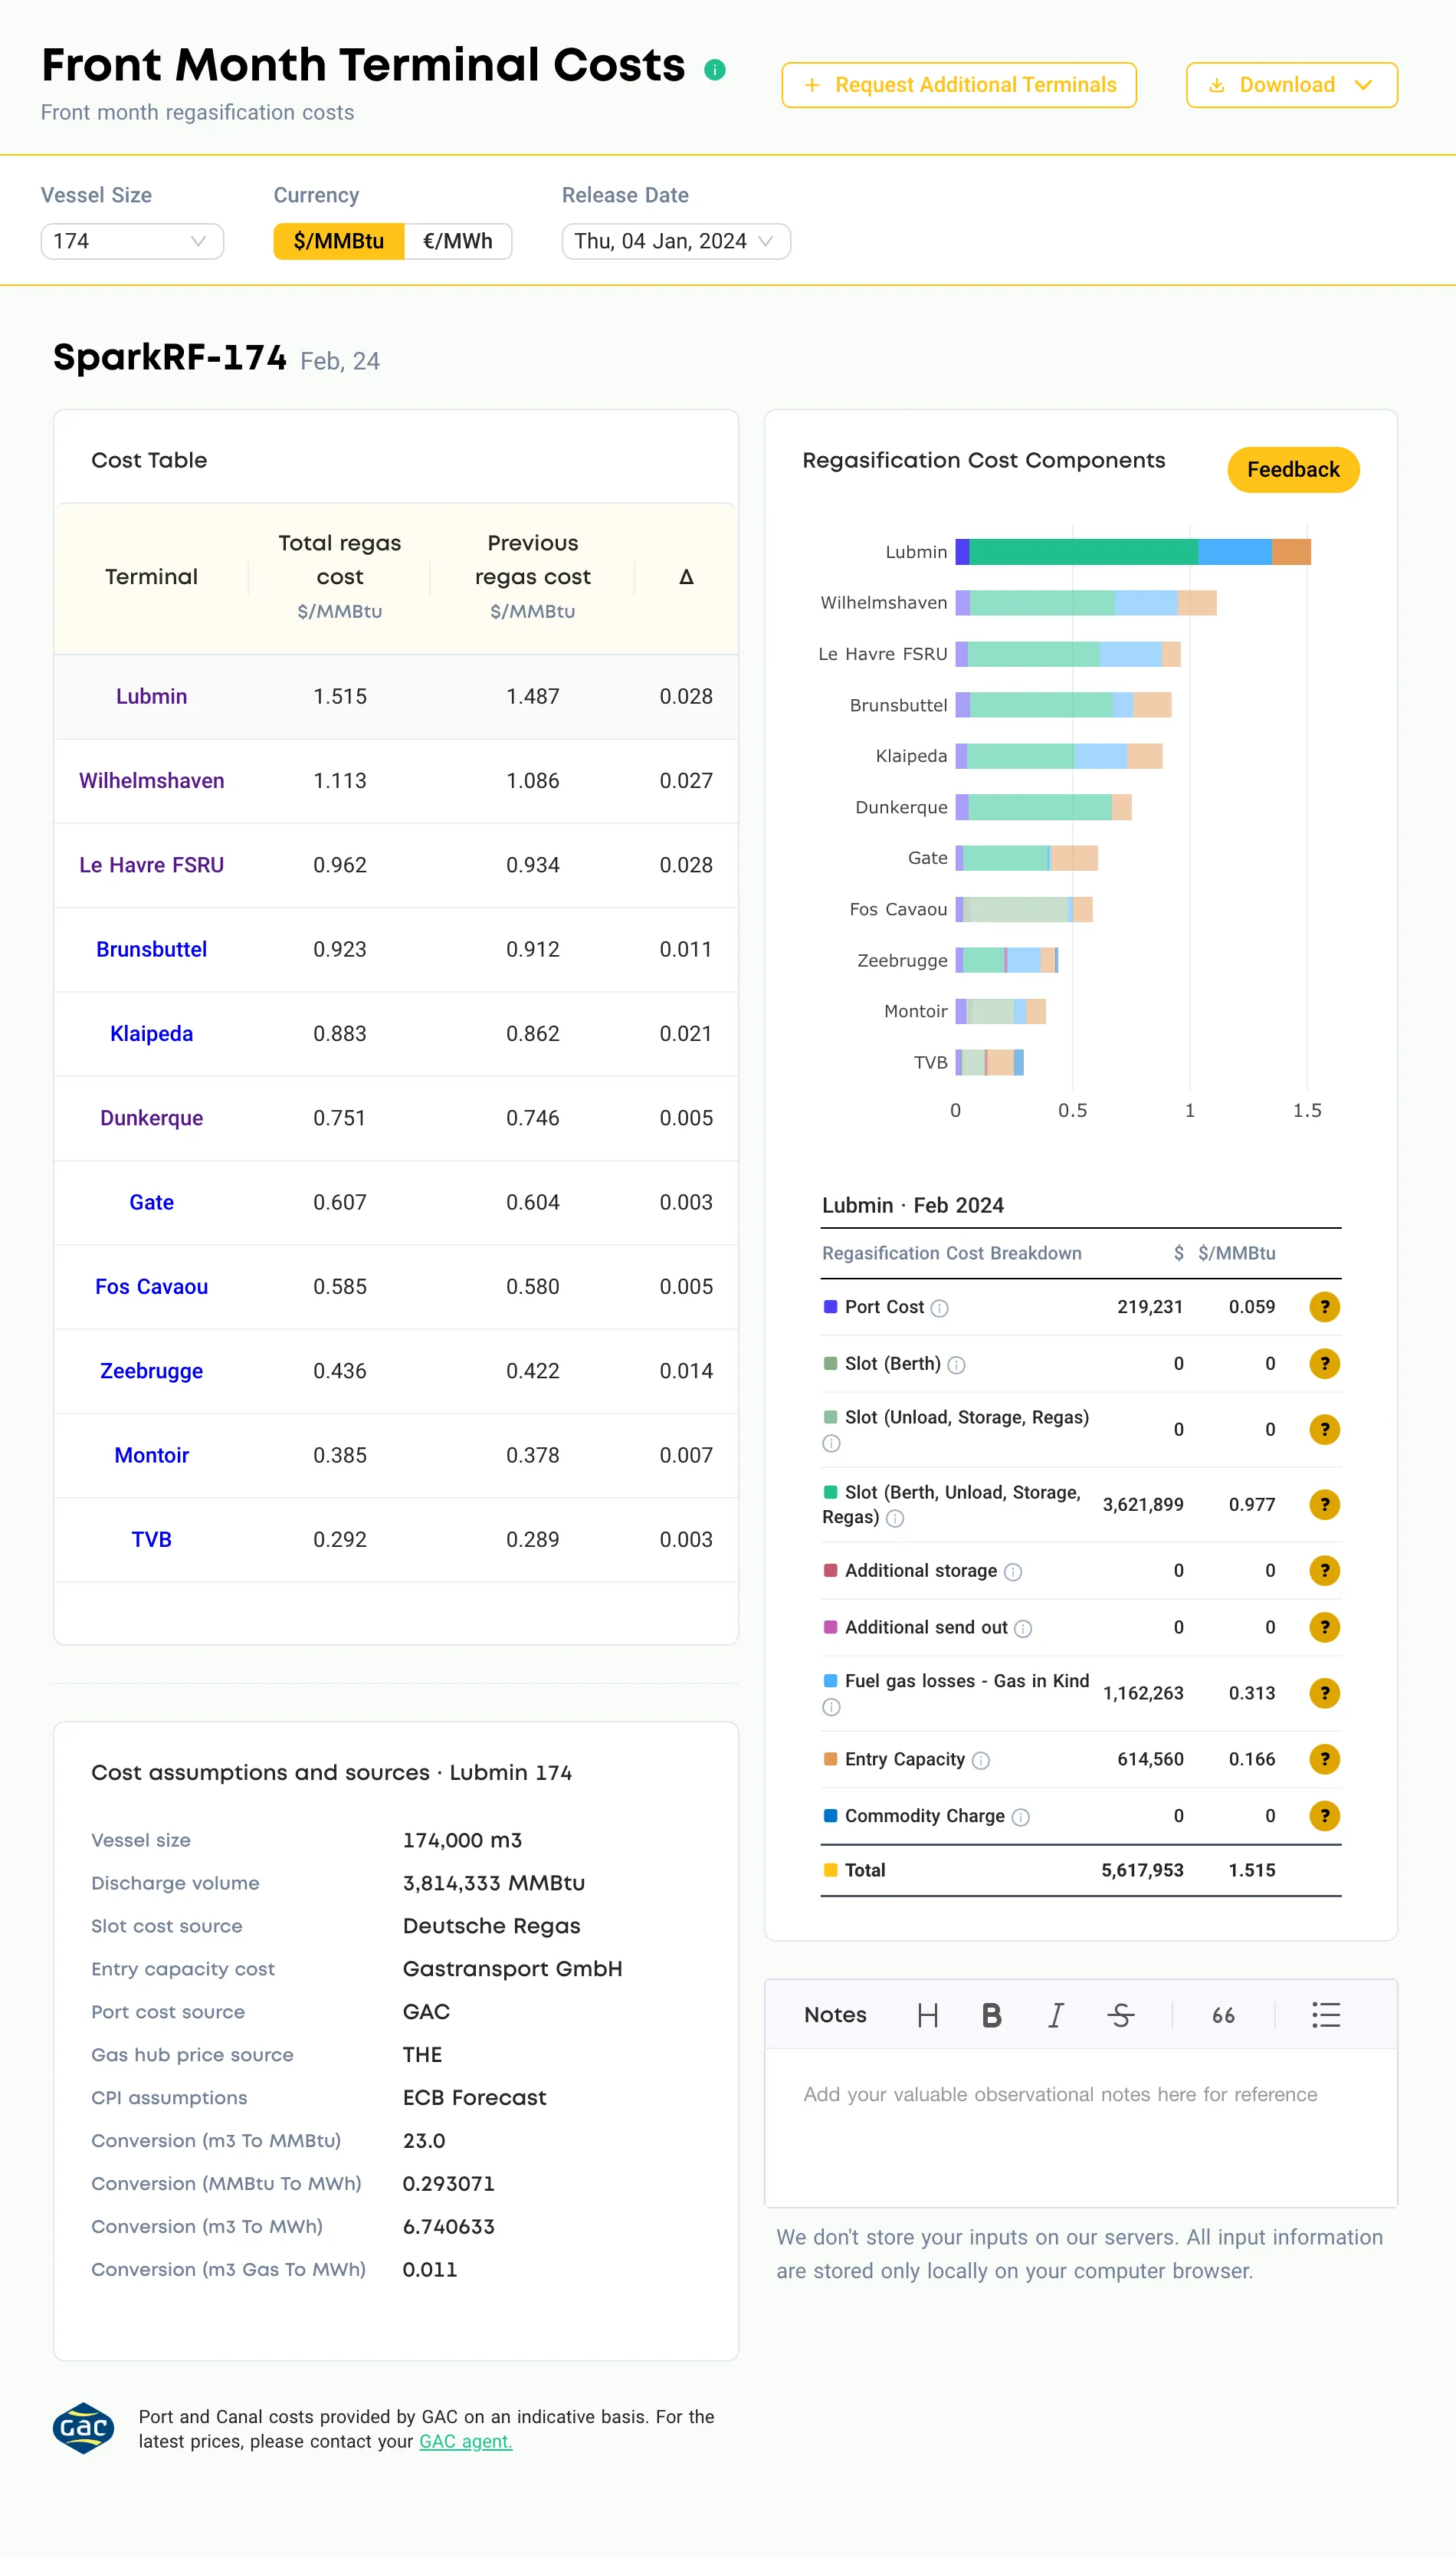Select the Zeebrugge terminal

pos(152,1371)
